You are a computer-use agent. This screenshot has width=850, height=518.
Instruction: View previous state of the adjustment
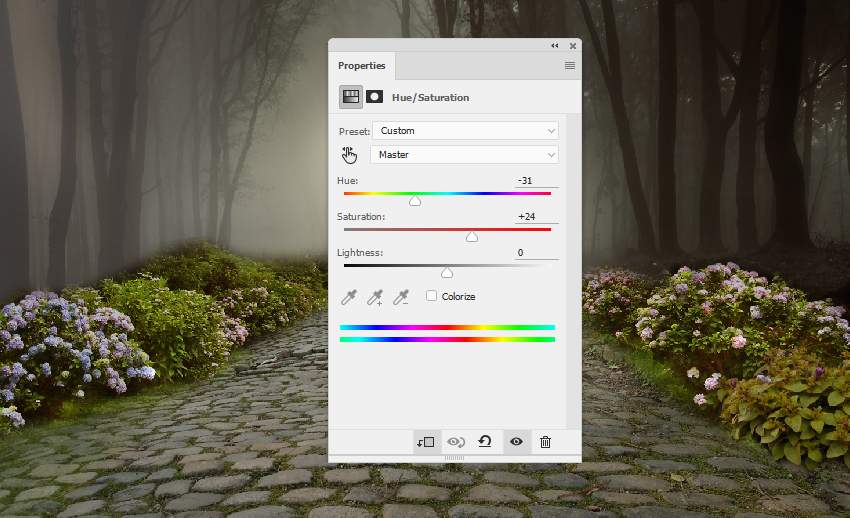pos(456,442)
